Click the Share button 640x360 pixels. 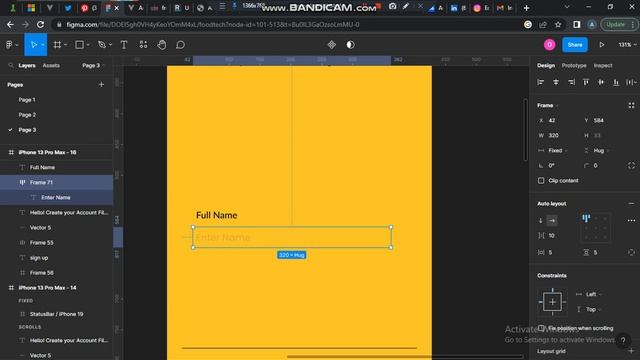575,45
